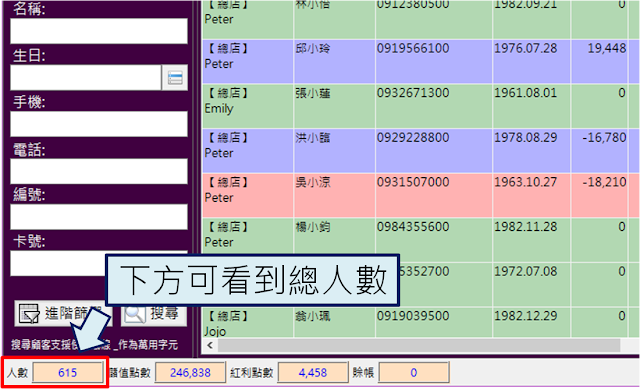The height and width of the screenshot is (389, 640).
Task: Click the 賒帳 value field showing 0
Action: pos(414,372)
